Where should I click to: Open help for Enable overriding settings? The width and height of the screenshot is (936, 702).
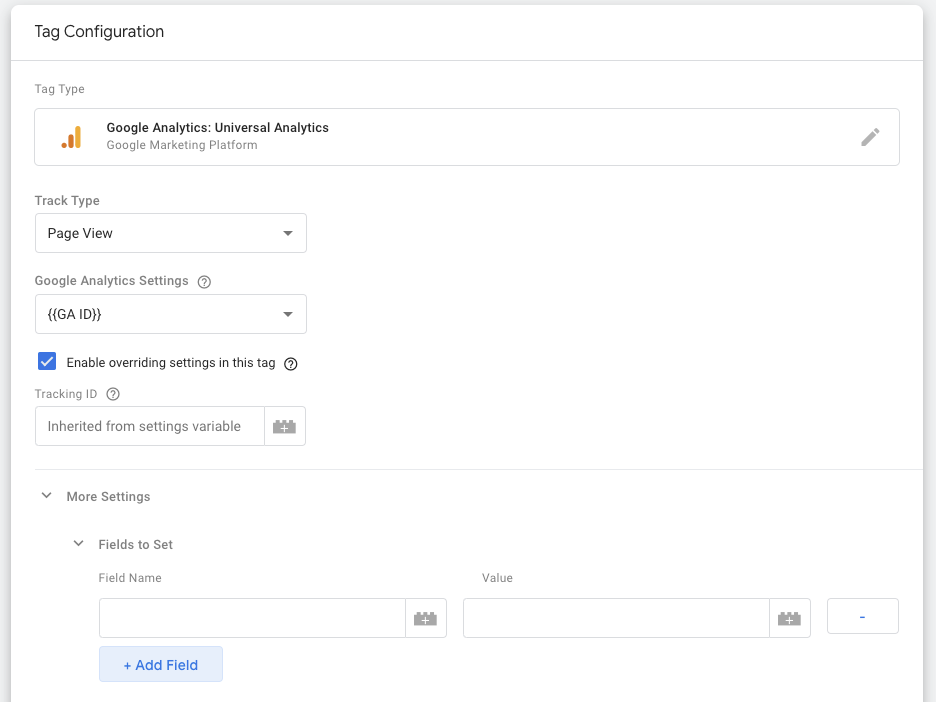click(x=291, y=364)
